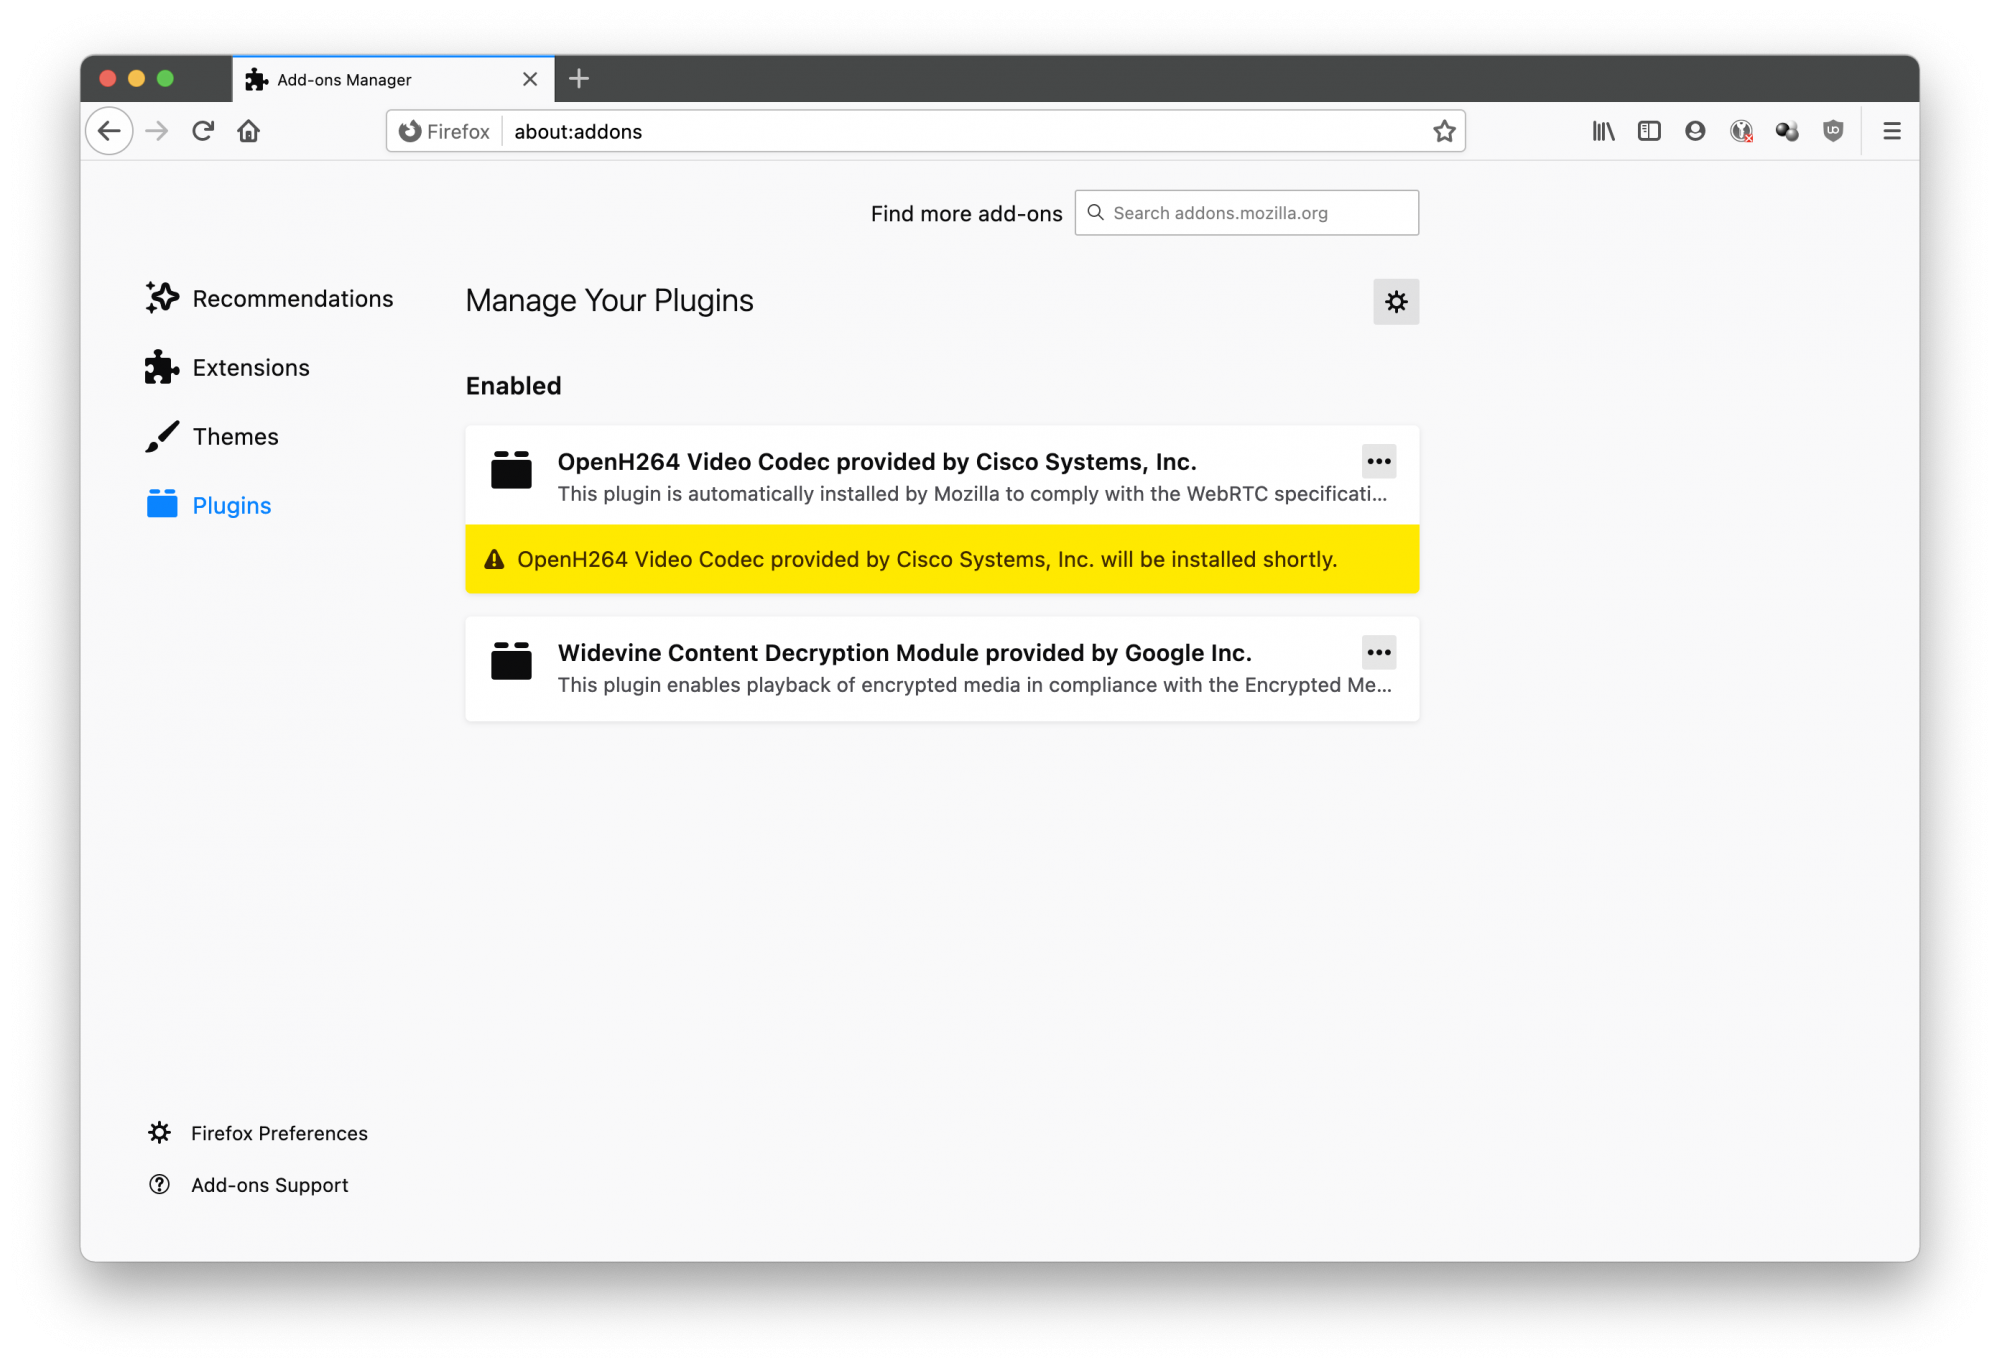Open the Library toolbar icon

(1603, 131)
